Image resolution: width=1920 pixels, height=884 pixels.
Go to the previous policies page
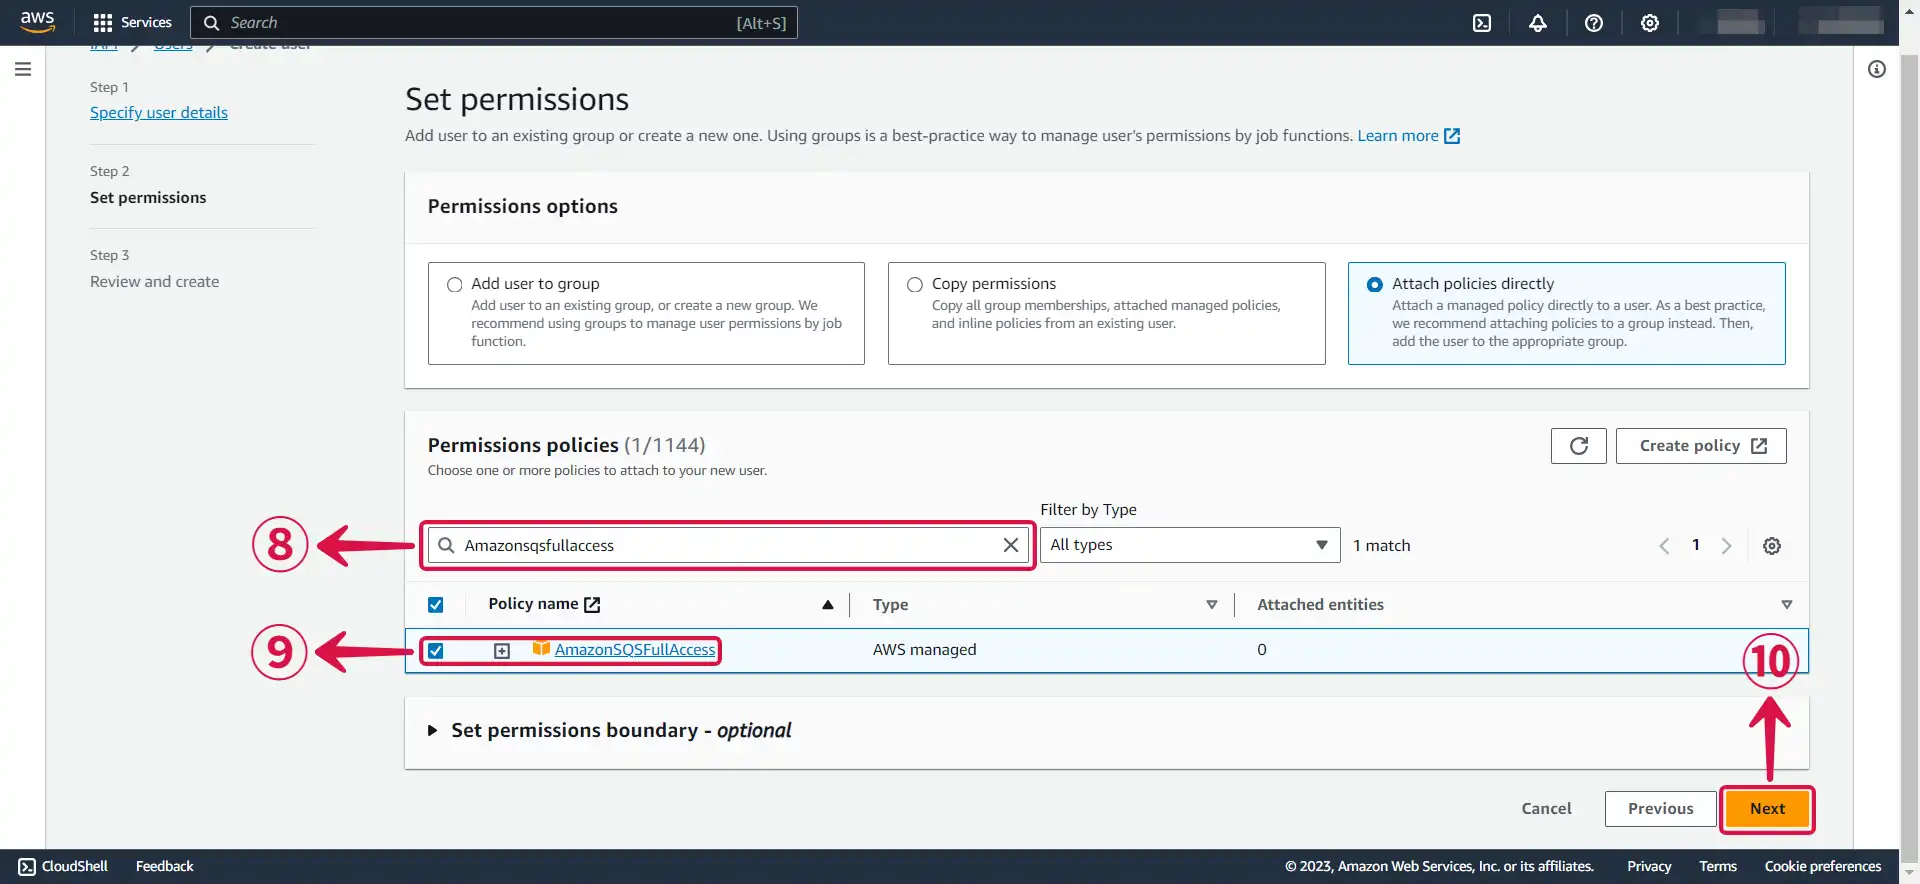tap(1664, 546)
